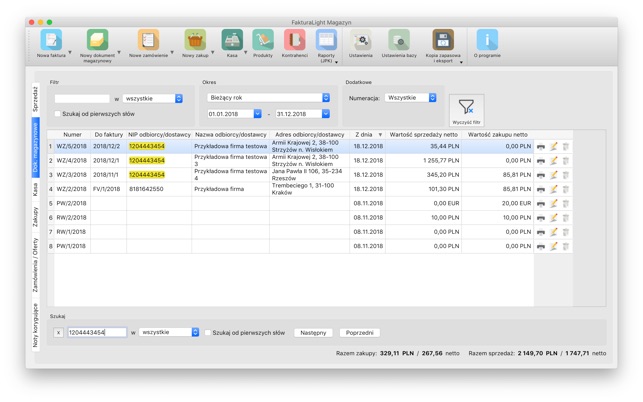Switch to the Zakupy side tab
The image size is (643, 402).
[35, 218]
